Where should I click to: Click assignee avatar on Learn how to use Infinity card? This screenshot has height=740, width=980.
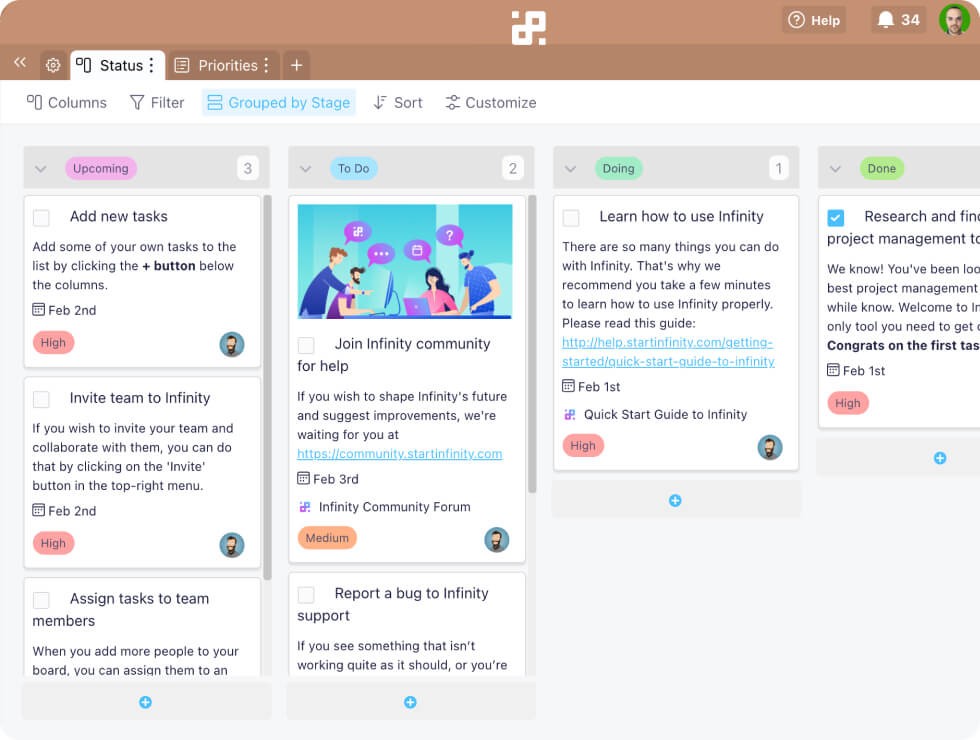(770, 448)
